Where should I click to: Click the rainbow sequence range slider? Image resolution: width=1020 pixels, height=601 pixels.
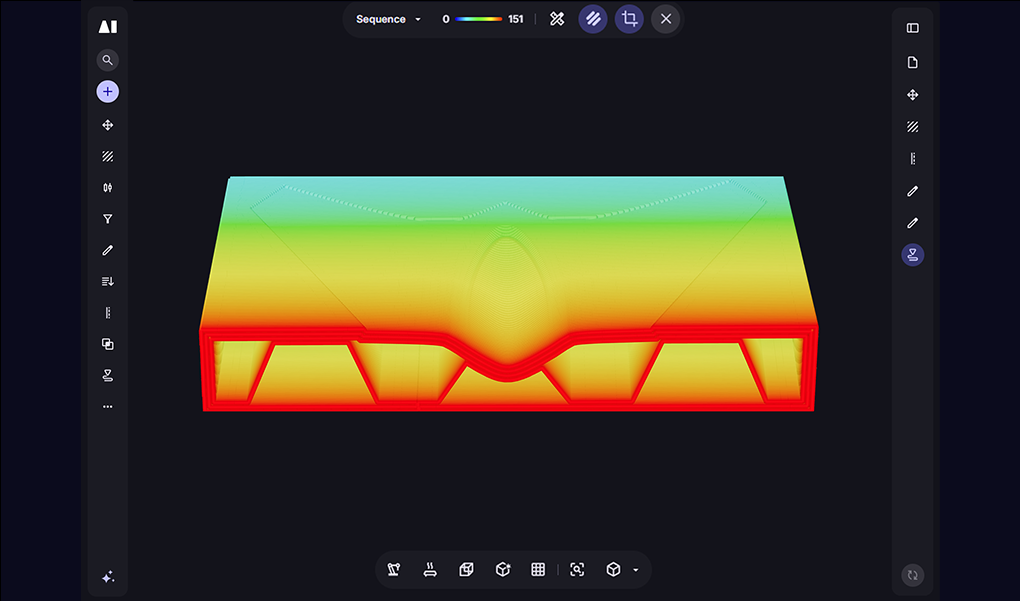(x=479, y=19)
